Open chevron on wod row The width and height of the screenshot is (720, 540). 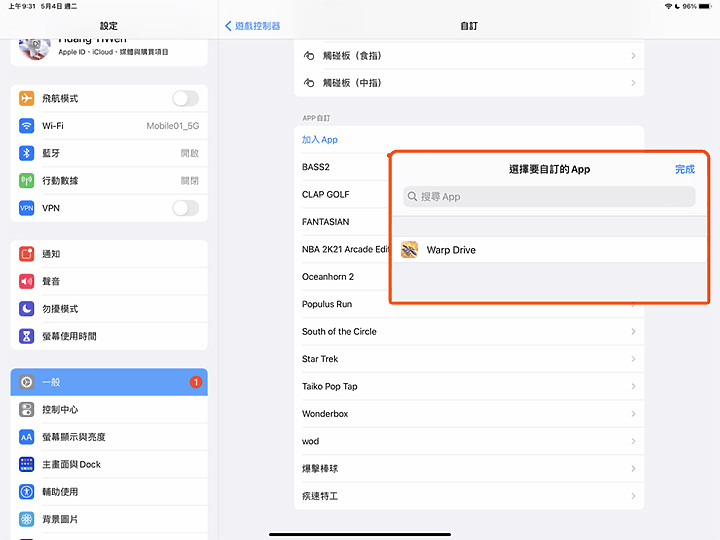[633, 441]
